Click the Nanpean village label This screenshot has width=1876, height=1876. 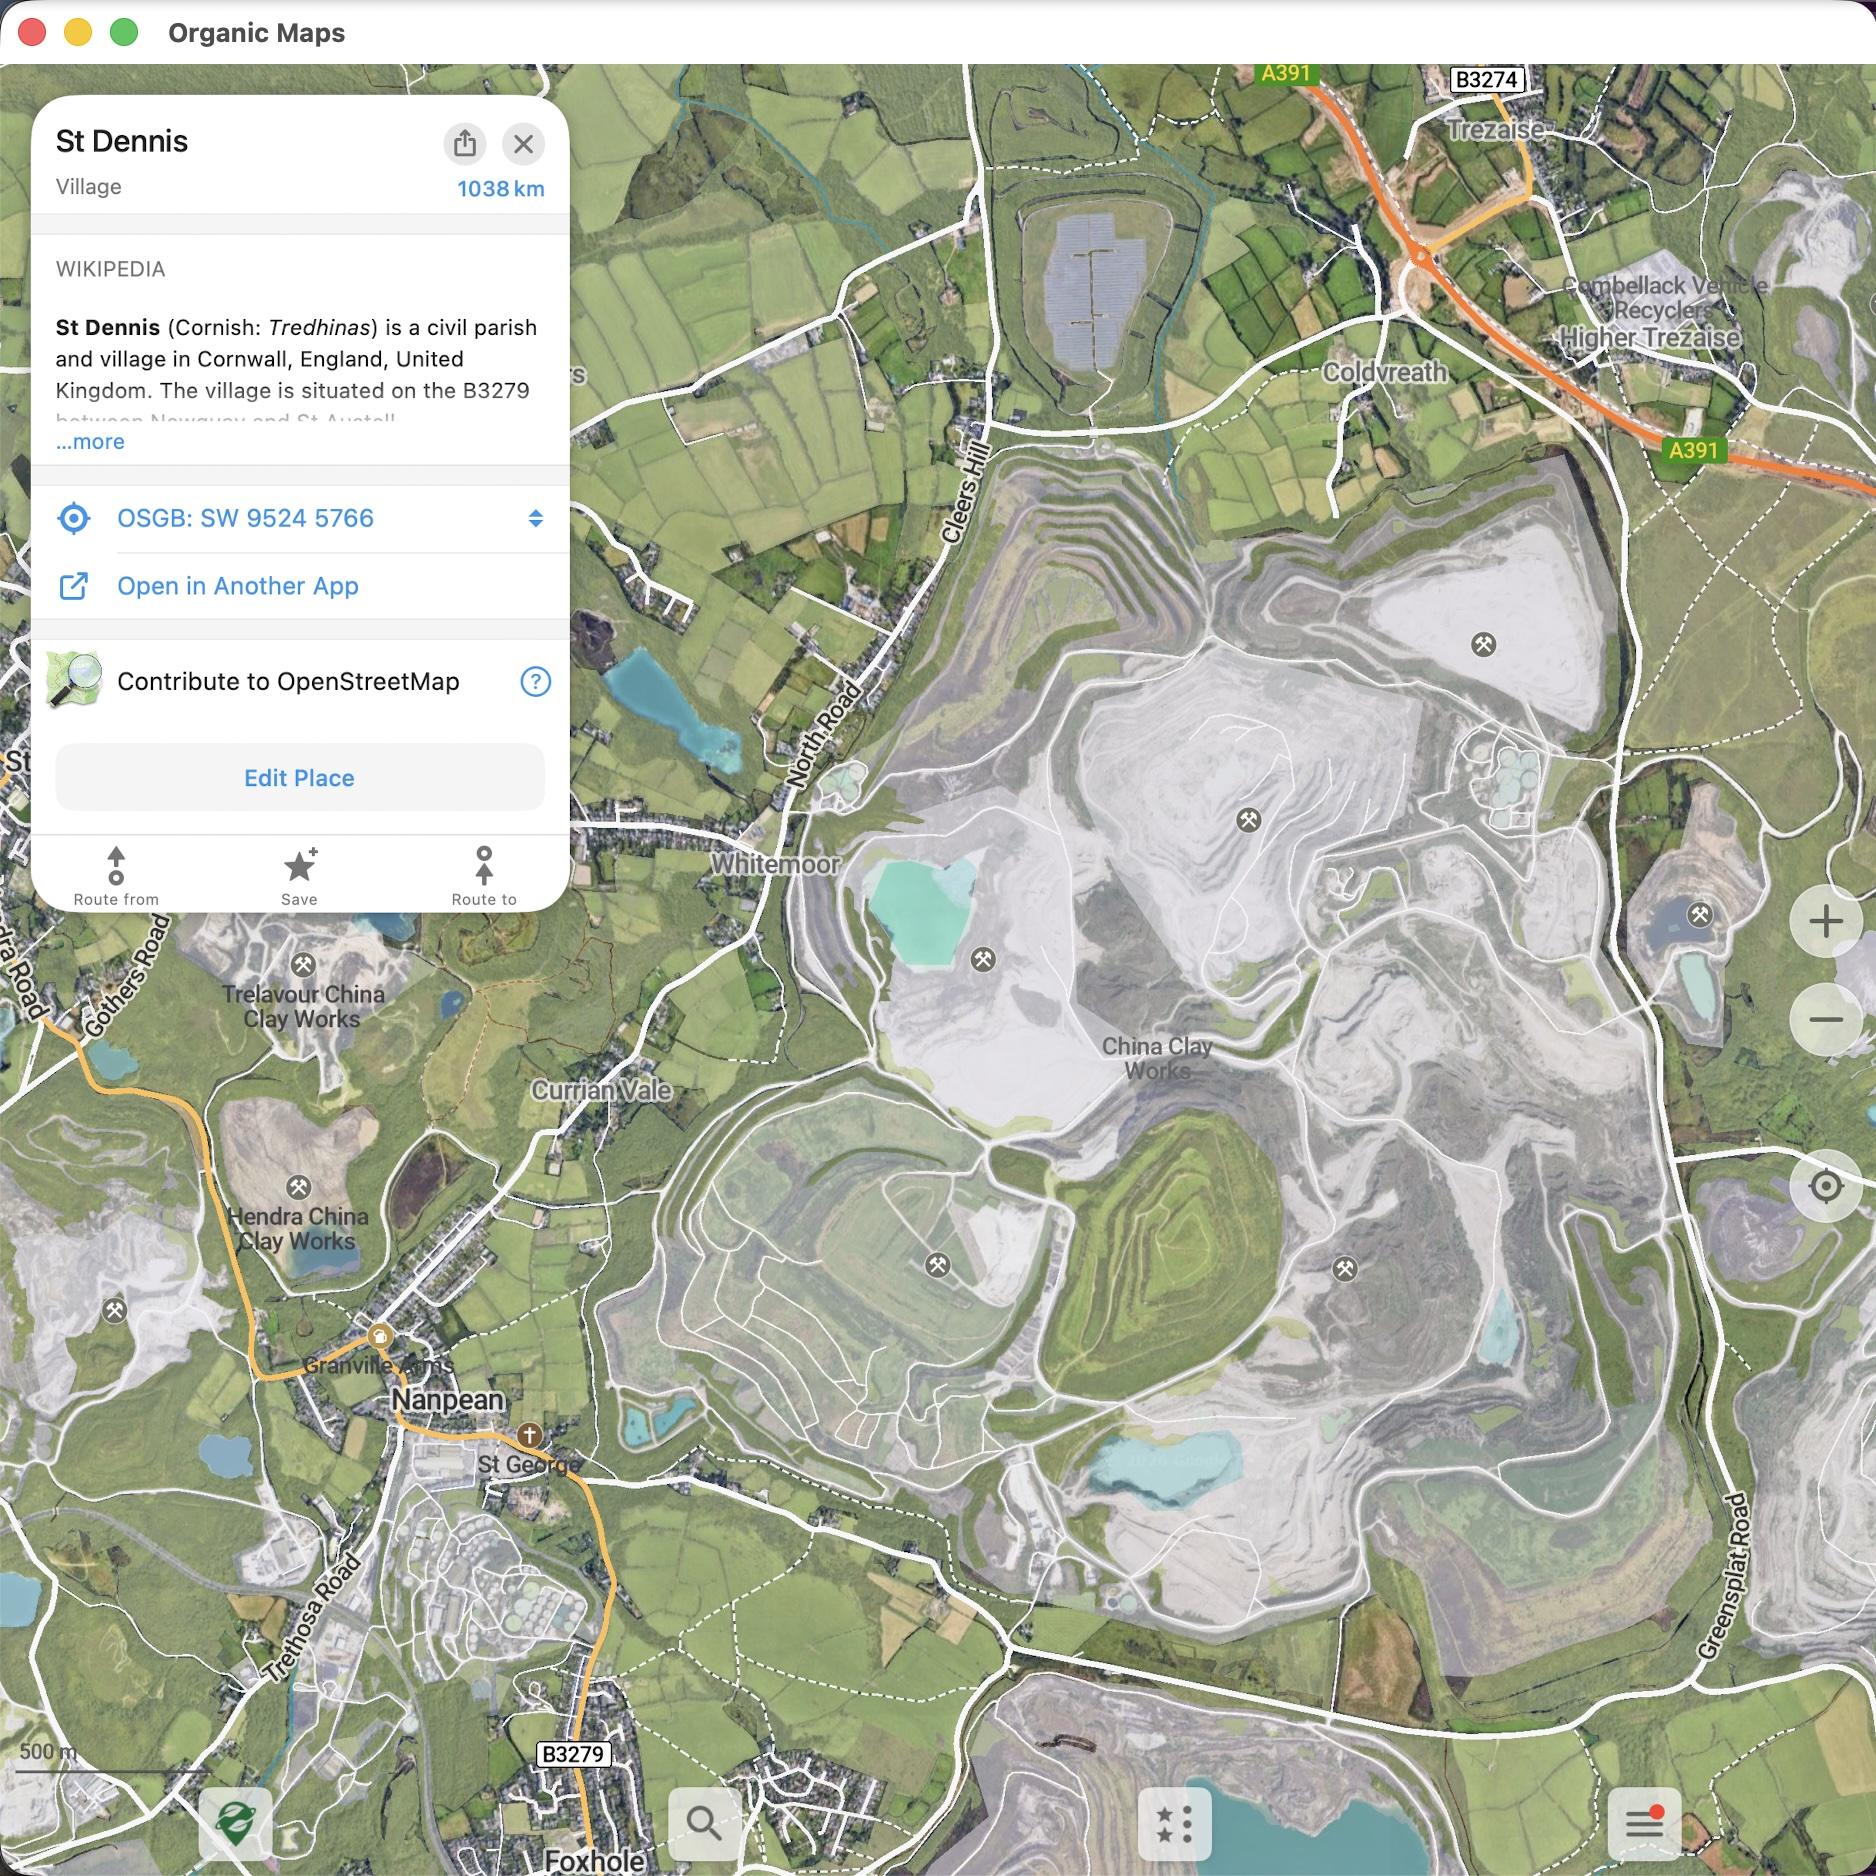point(447,1400)
